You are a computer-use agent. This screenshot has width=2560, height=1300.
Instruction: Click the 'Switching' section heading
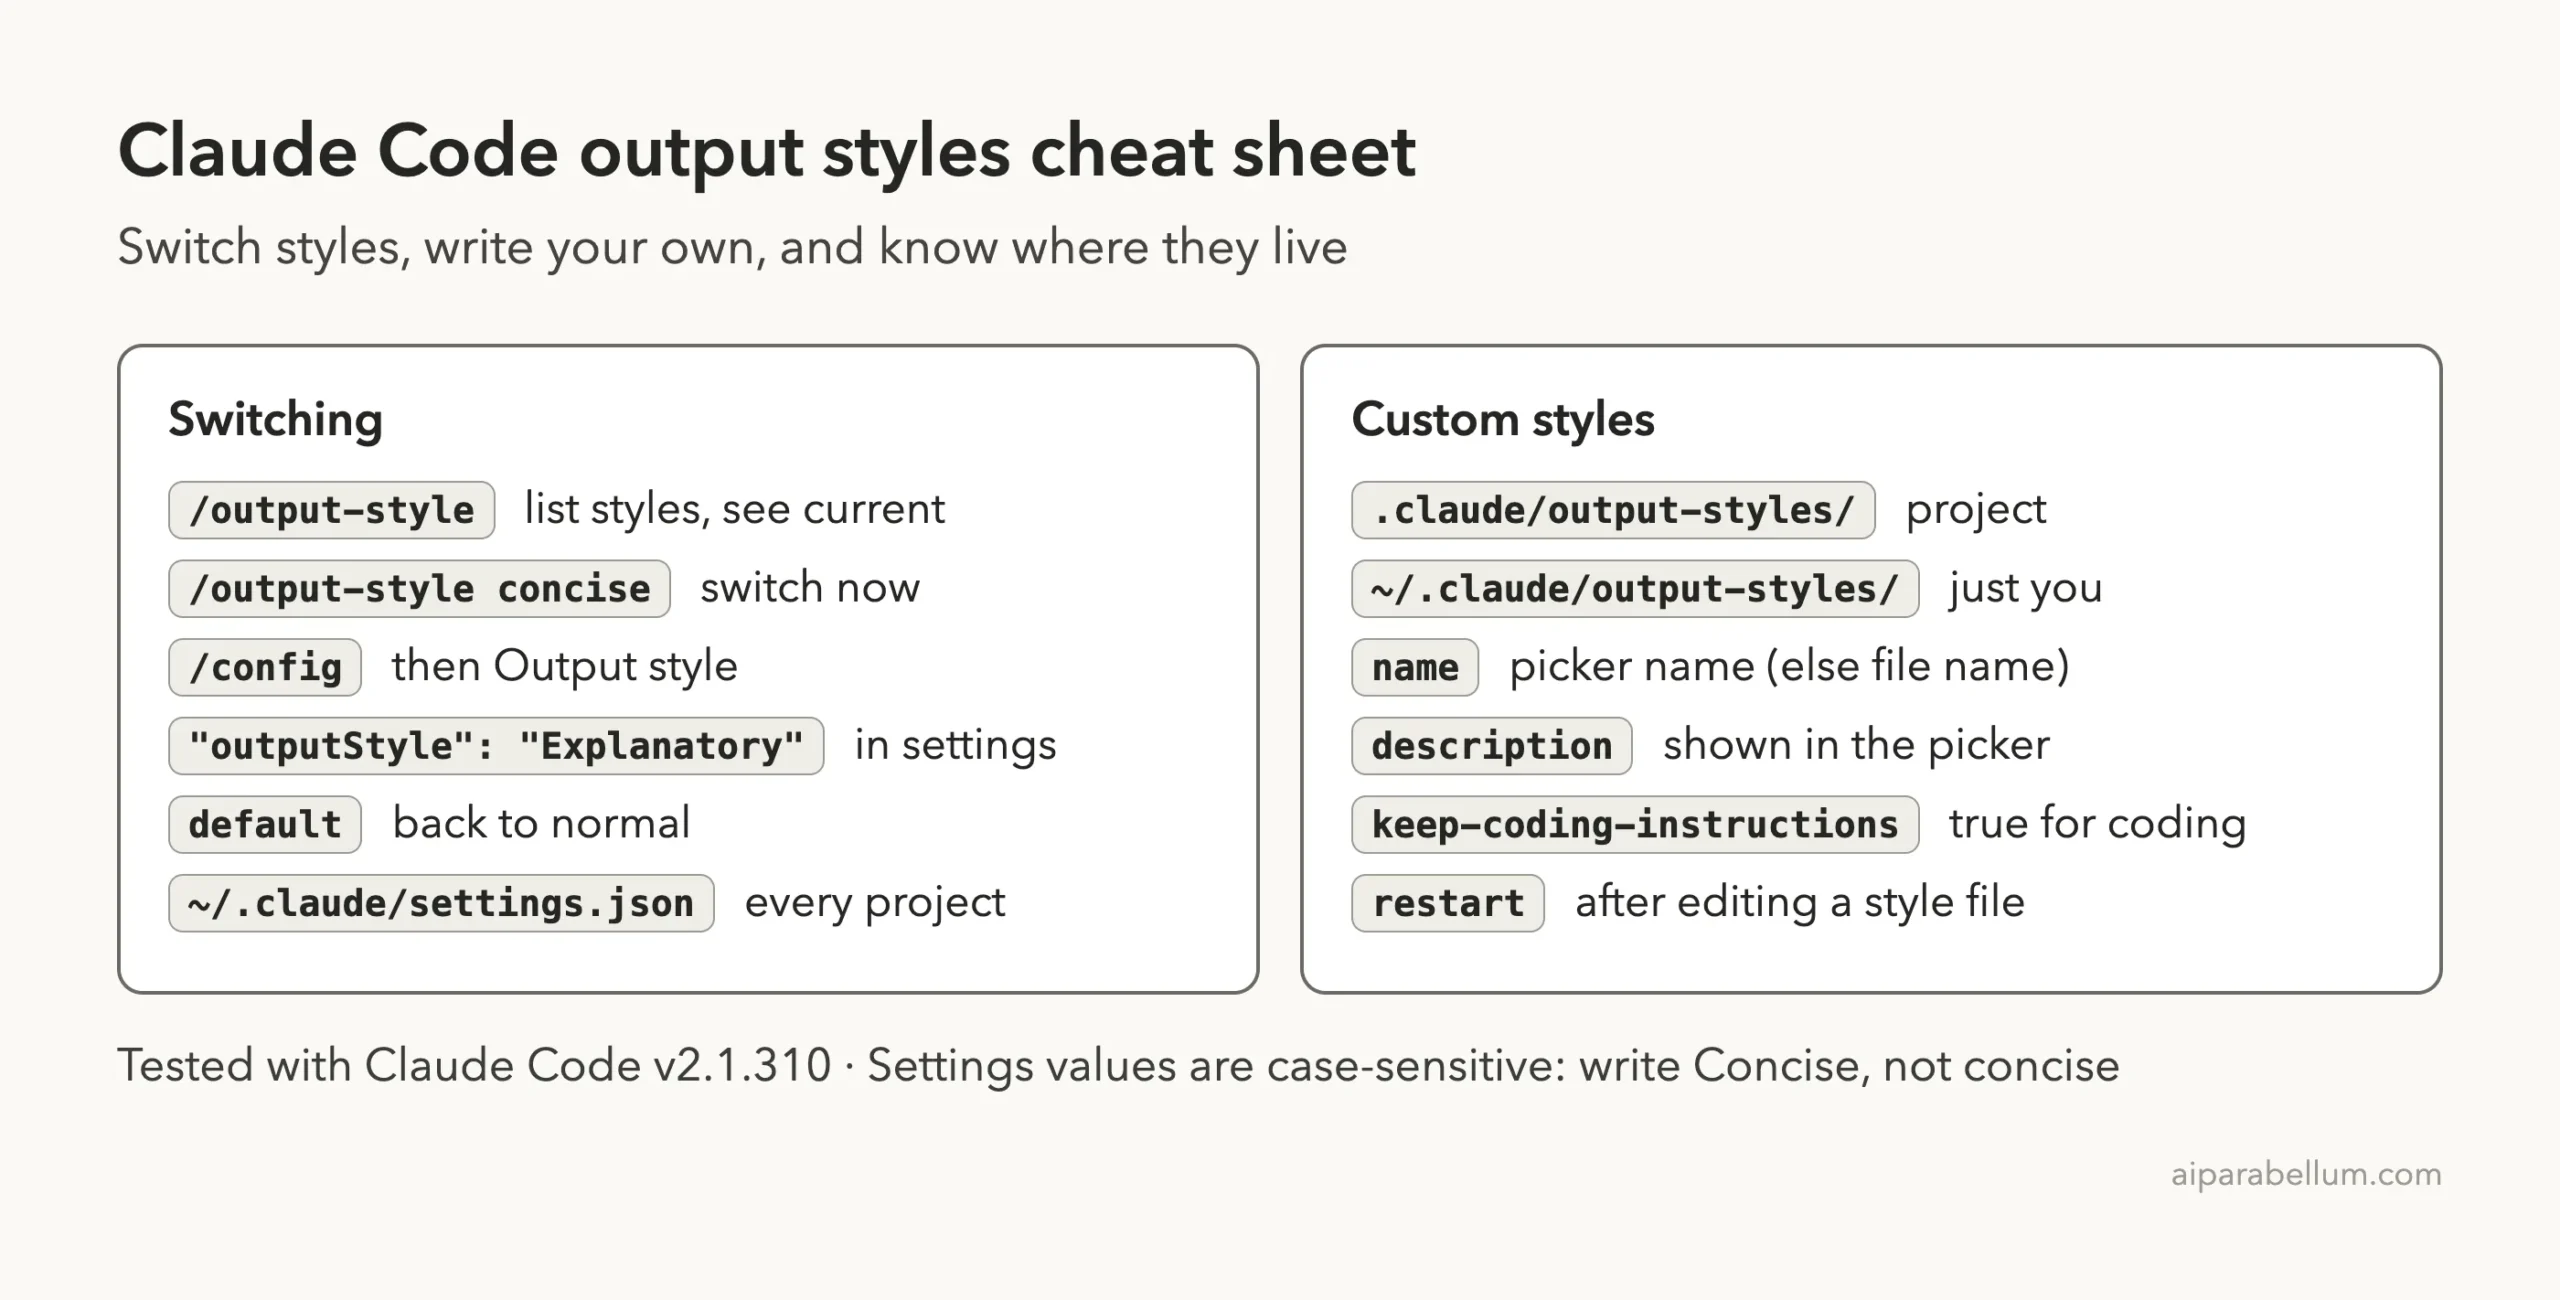tap(275, 420)
